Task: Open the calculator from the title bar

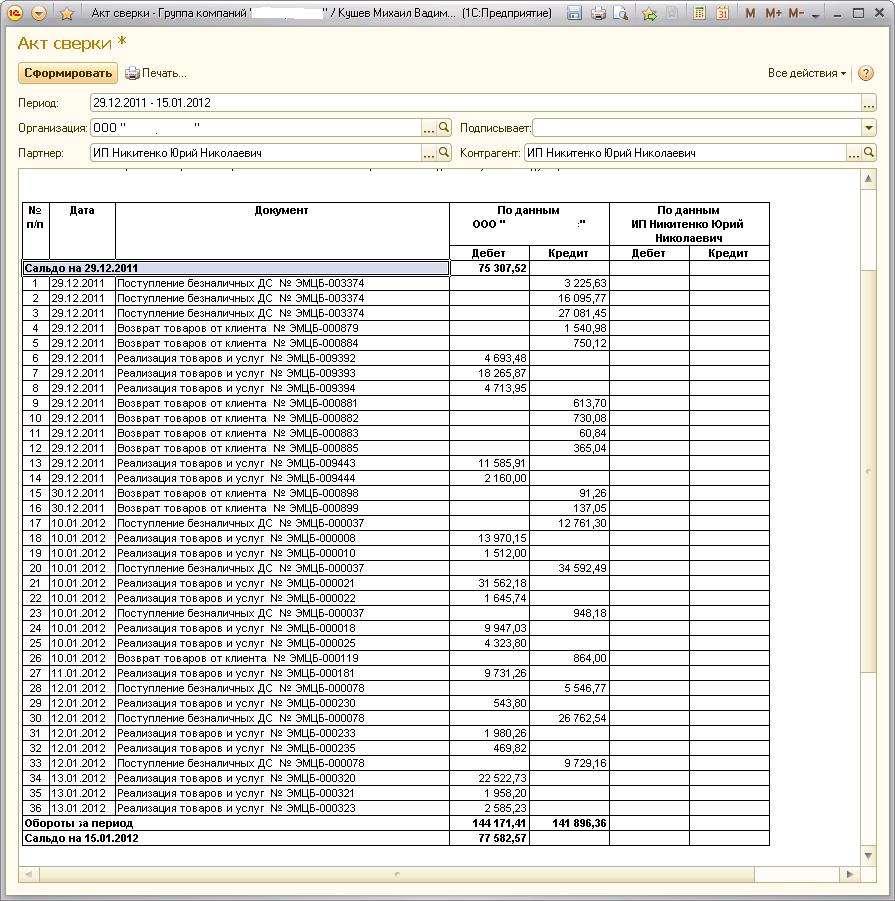Action: click(x=699, y=13)
